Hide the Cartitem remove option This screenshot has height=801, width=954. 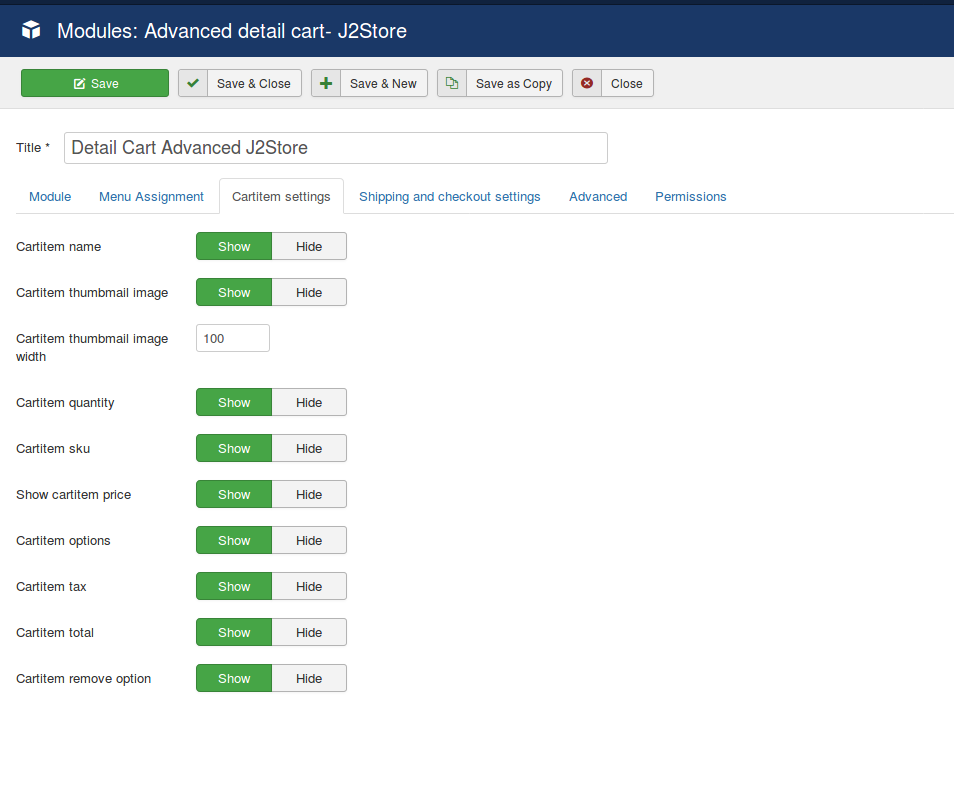tap(309, 679)
